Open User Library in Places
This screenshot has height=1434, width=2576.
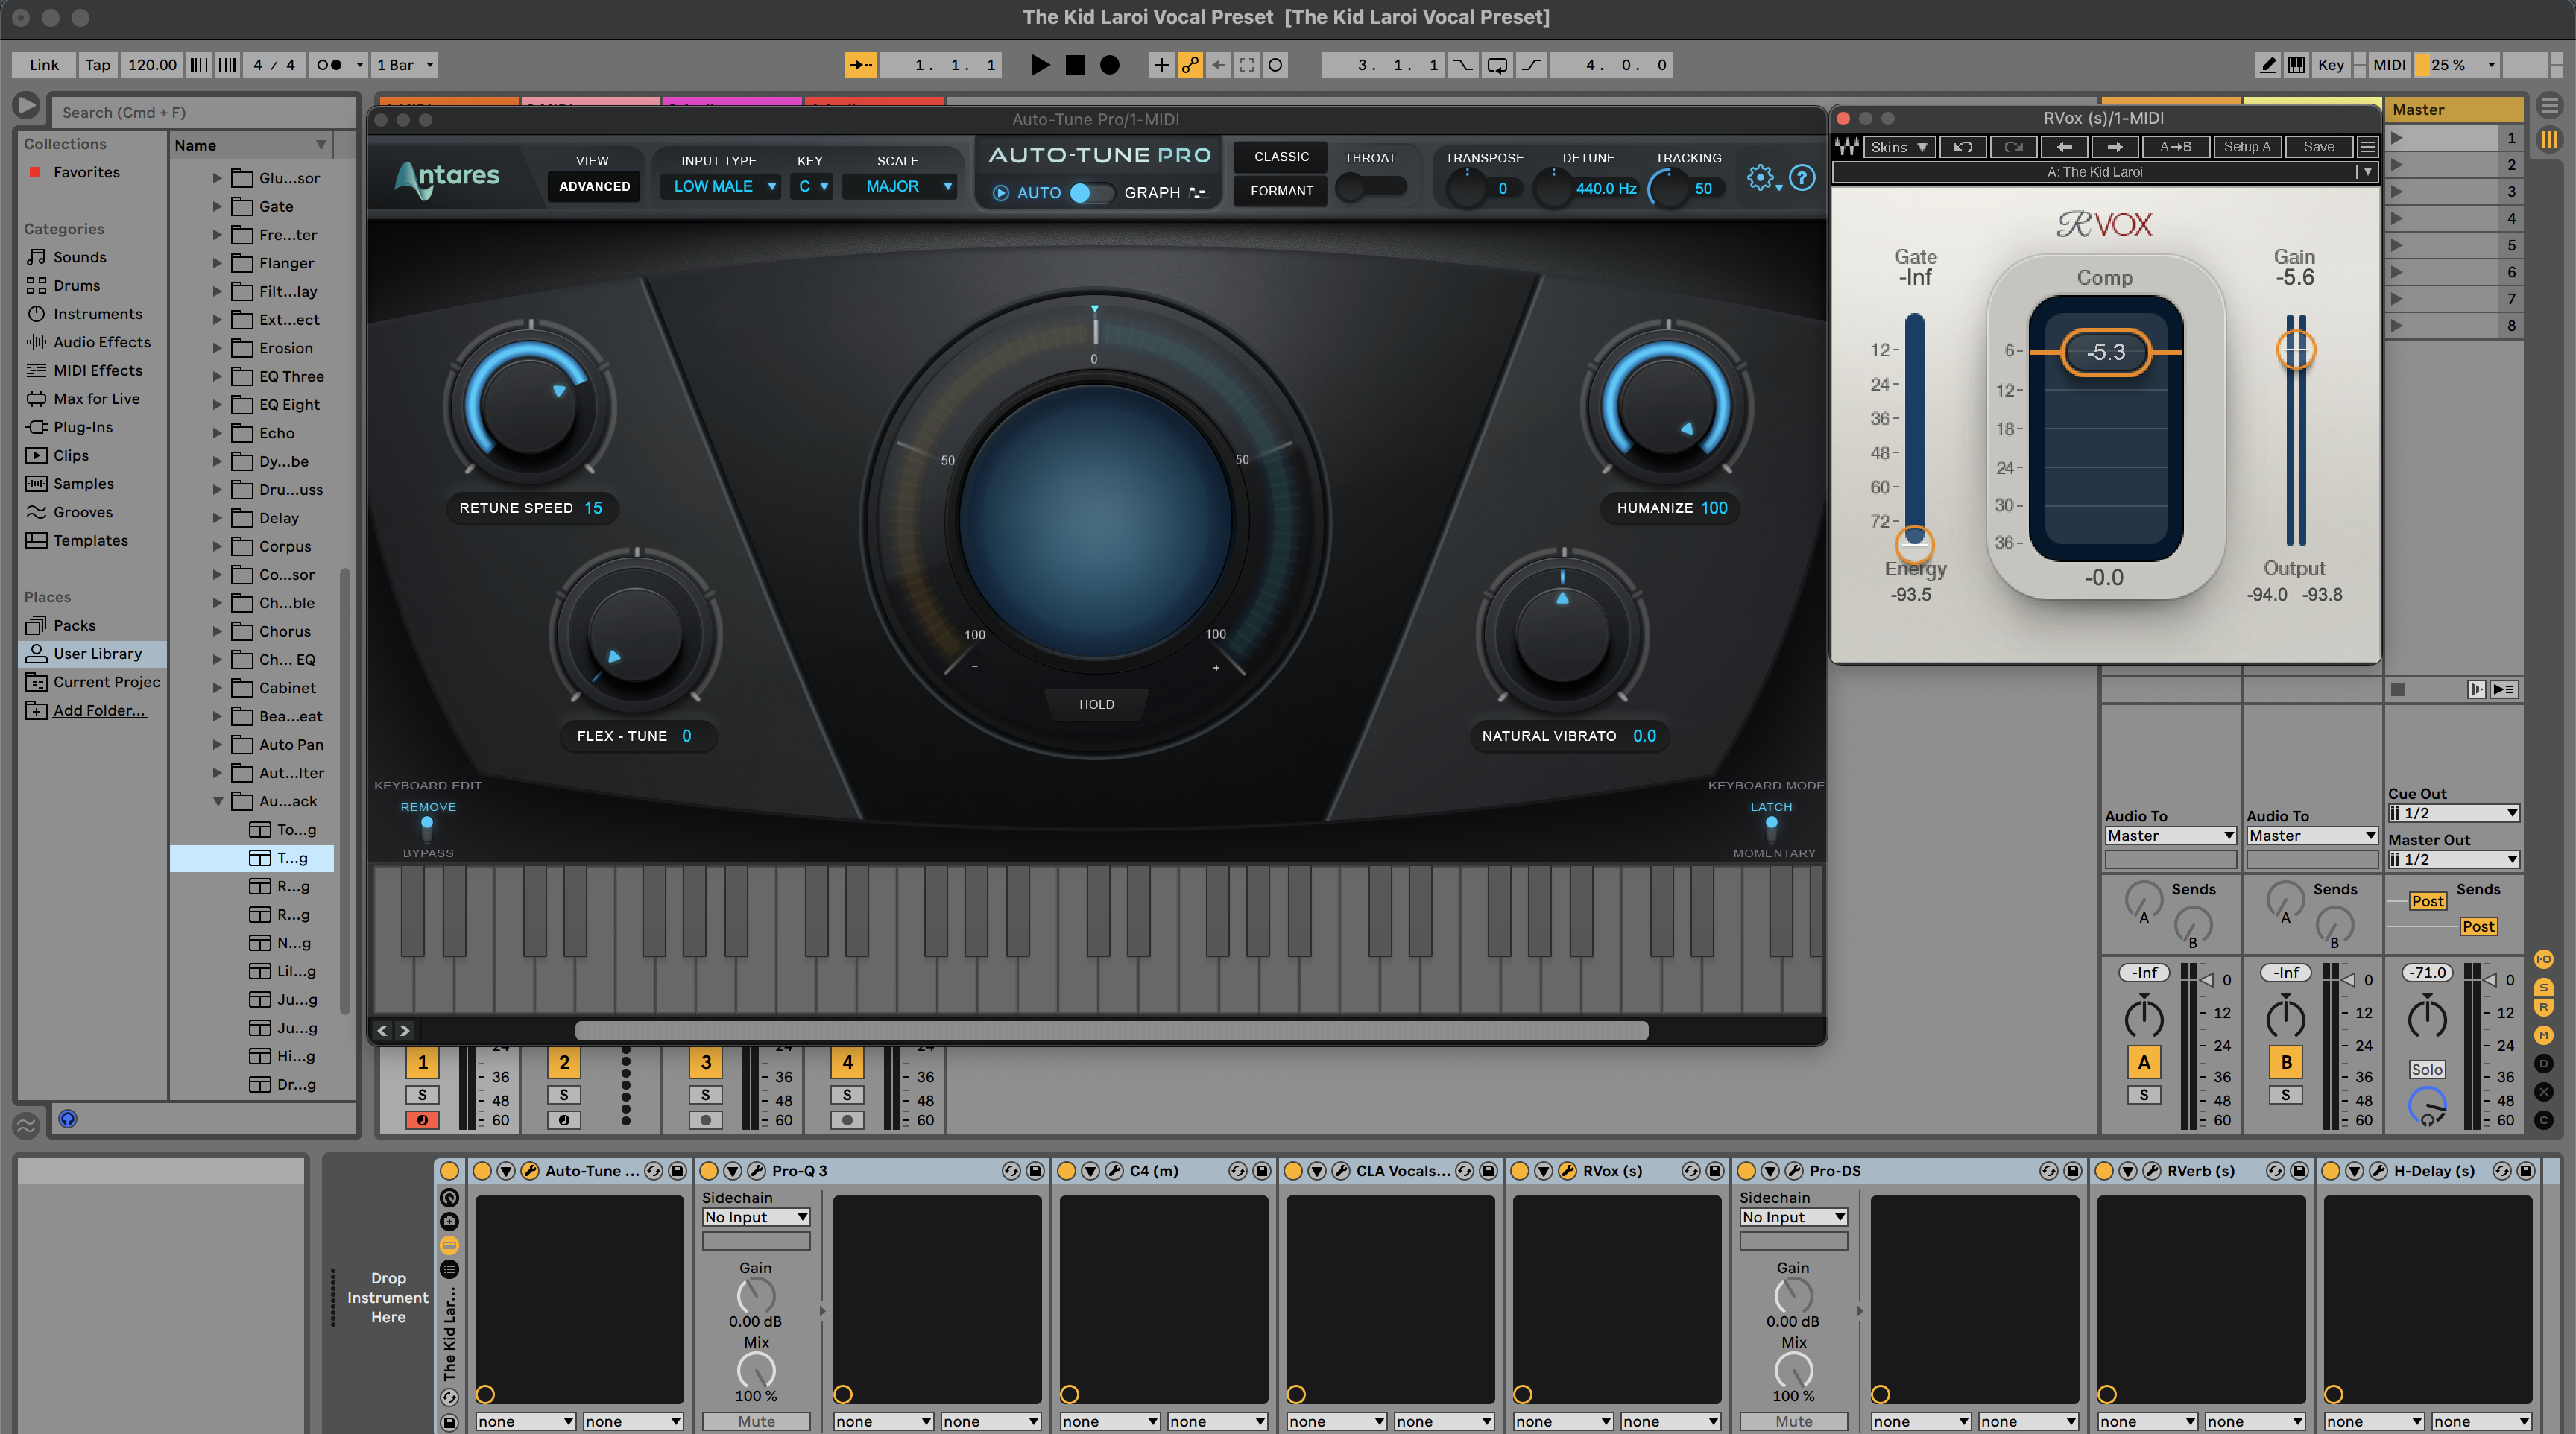coord(97,654)
